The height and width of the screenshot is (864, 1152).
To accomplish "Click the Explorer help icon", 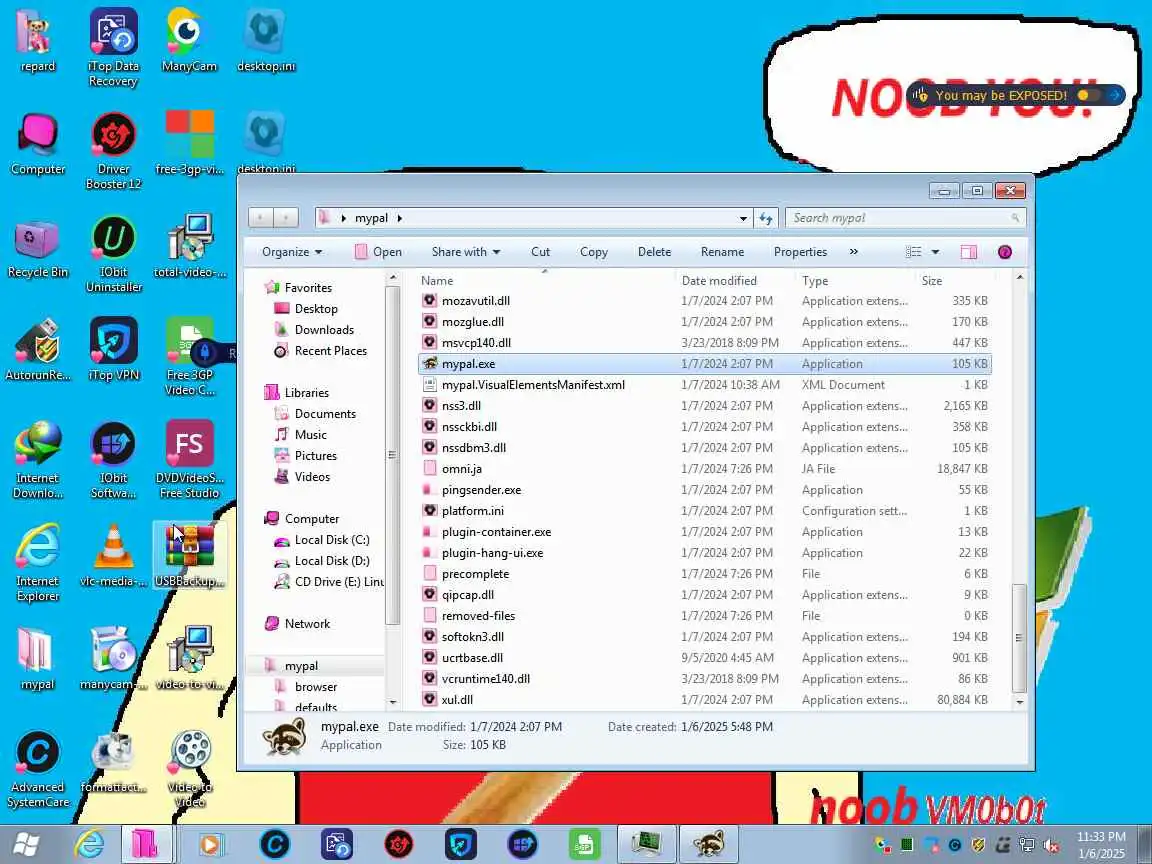I will [1004, 252].
